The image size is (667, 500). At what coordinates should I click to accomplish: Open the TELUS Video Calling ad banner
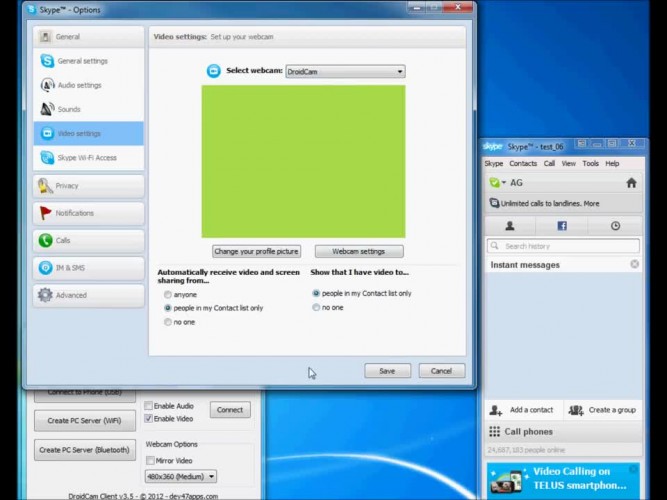point(563,481)
